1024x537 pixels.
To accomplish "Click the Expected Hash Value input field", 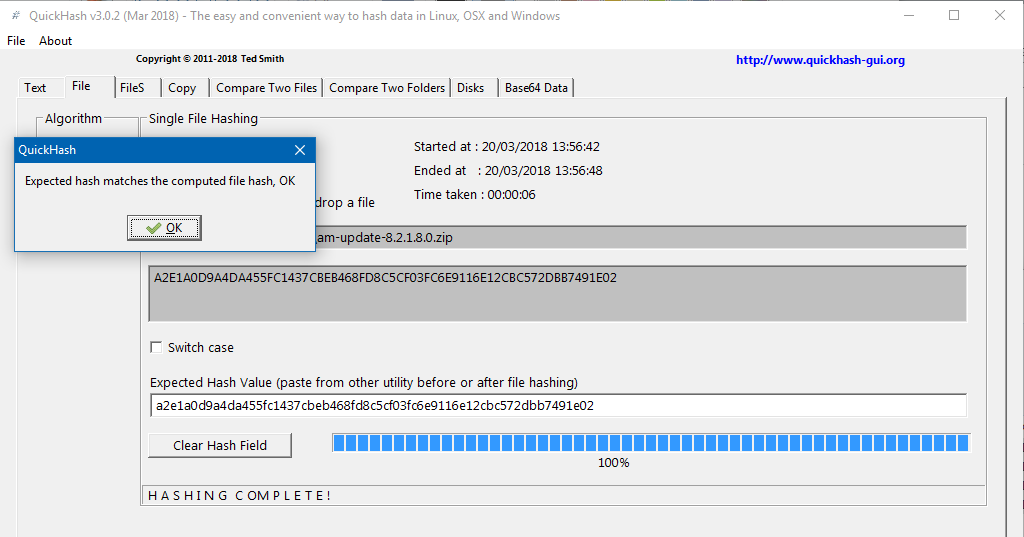I will [x=557, y=406].
